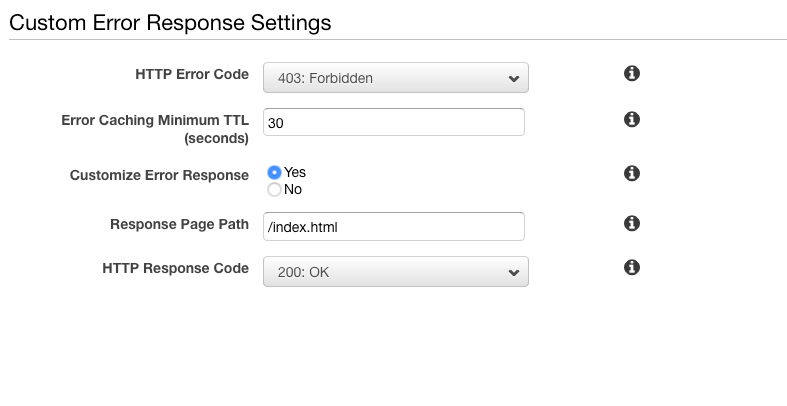
Task: Click the Response Page Path label
Action: click(179, 224)
